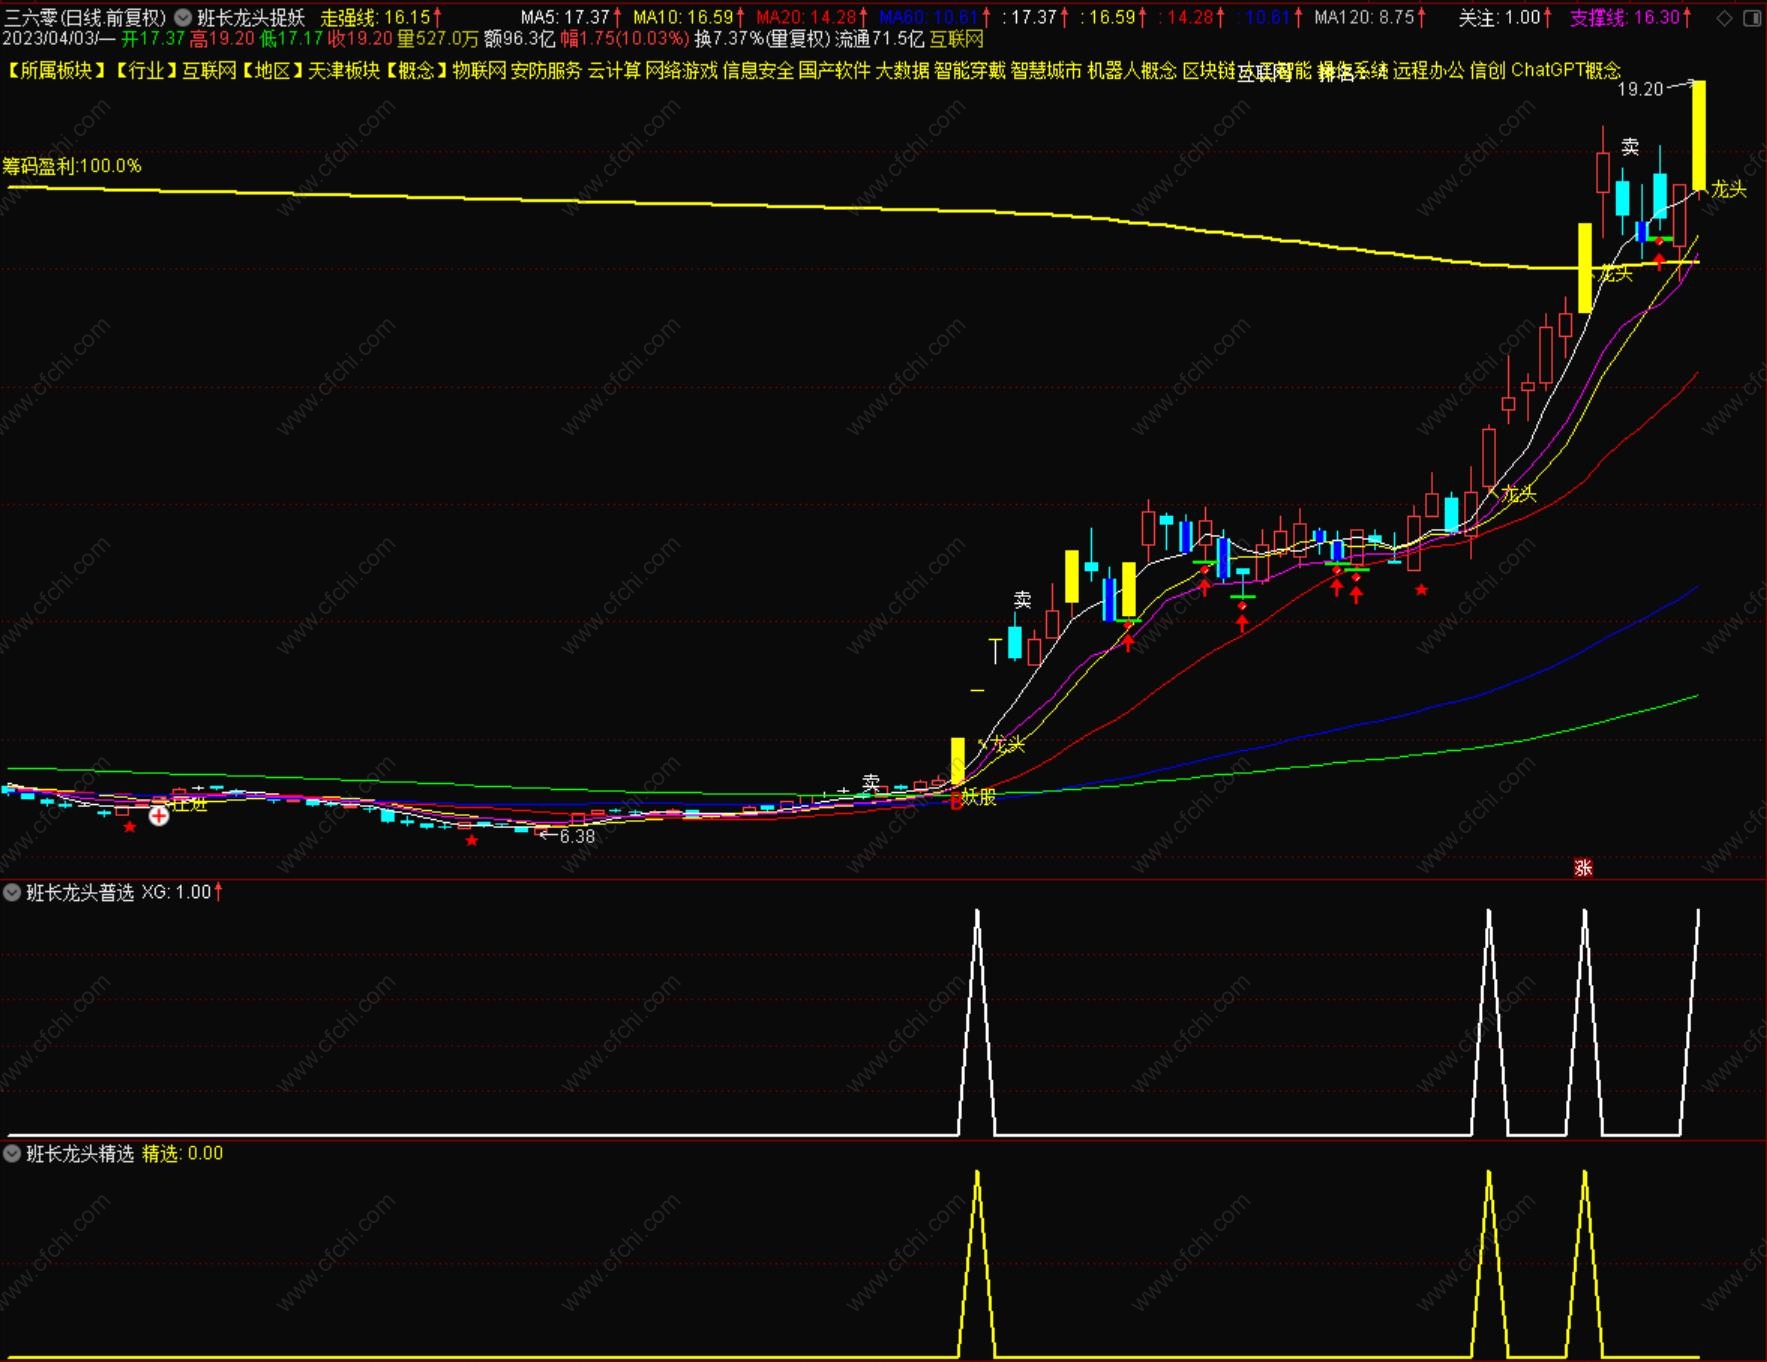
Task: Click the 19.20 high price label
Action: 1640,89
